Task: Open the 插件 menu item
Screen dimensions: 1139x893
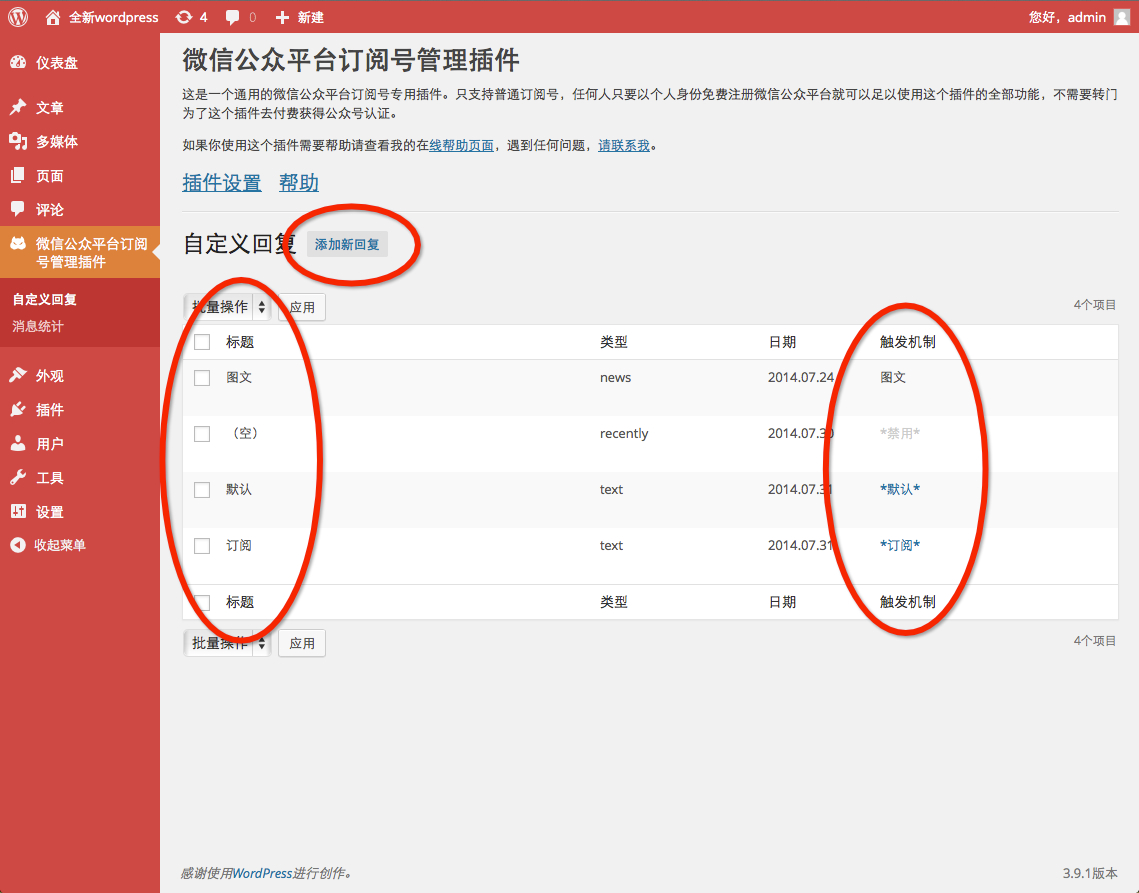Action: [x=49, y=410]
